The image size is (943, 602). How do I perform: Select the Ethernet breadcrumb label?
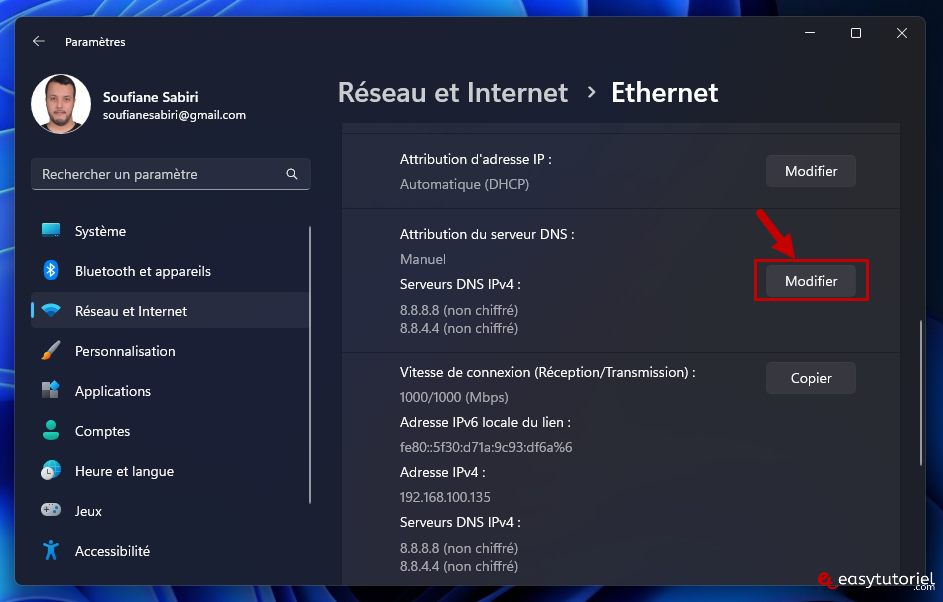[664, 92]
